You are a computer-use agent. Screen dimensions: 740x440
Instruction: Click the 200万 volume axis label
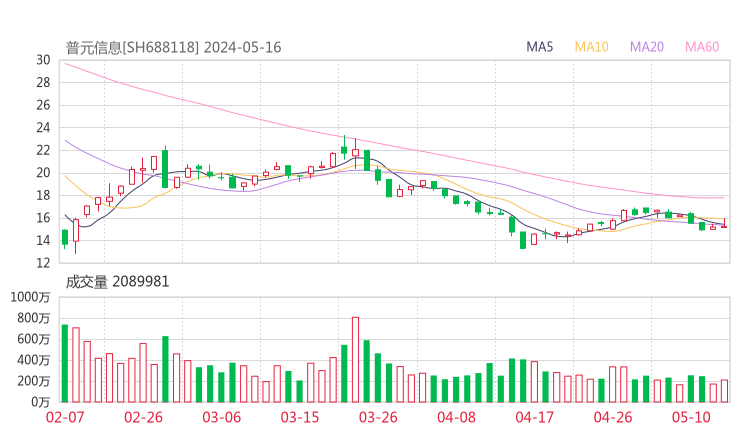[34, 381]
